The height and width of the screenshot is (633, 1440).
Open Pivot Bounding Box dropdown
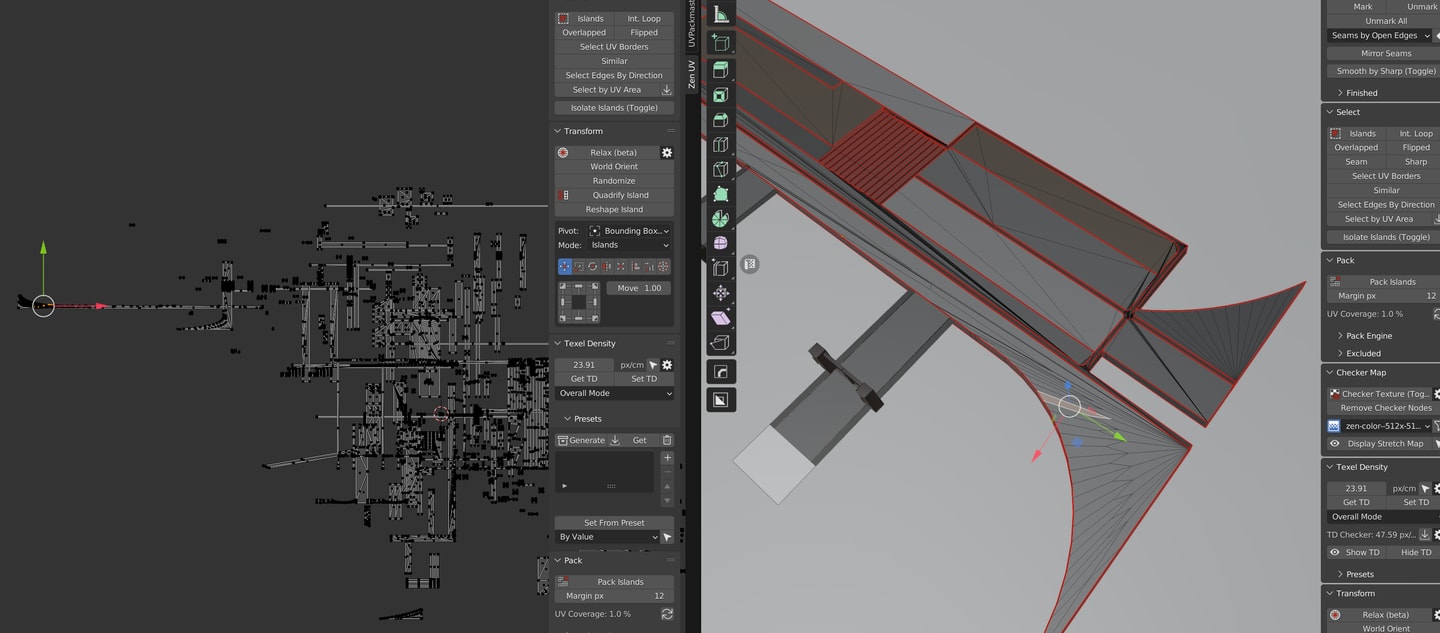tap(629, 231)
